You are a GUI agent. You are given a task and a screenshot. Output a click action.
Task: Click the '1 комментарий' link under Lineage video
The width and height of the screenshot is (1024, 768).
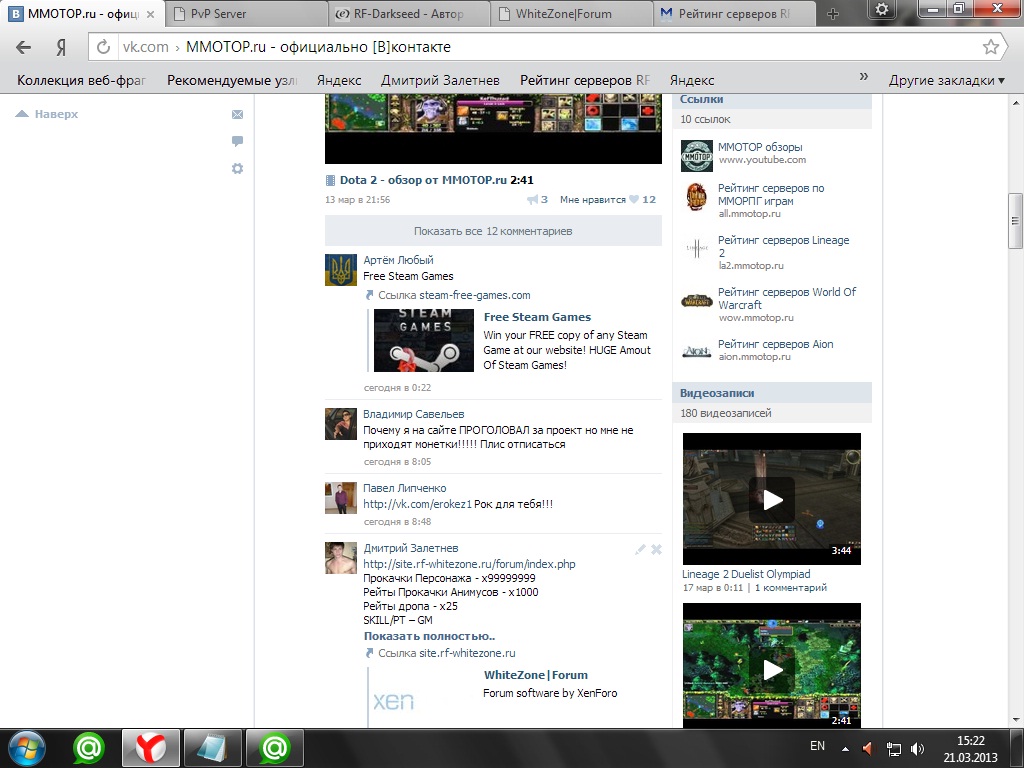pos(790,588)
